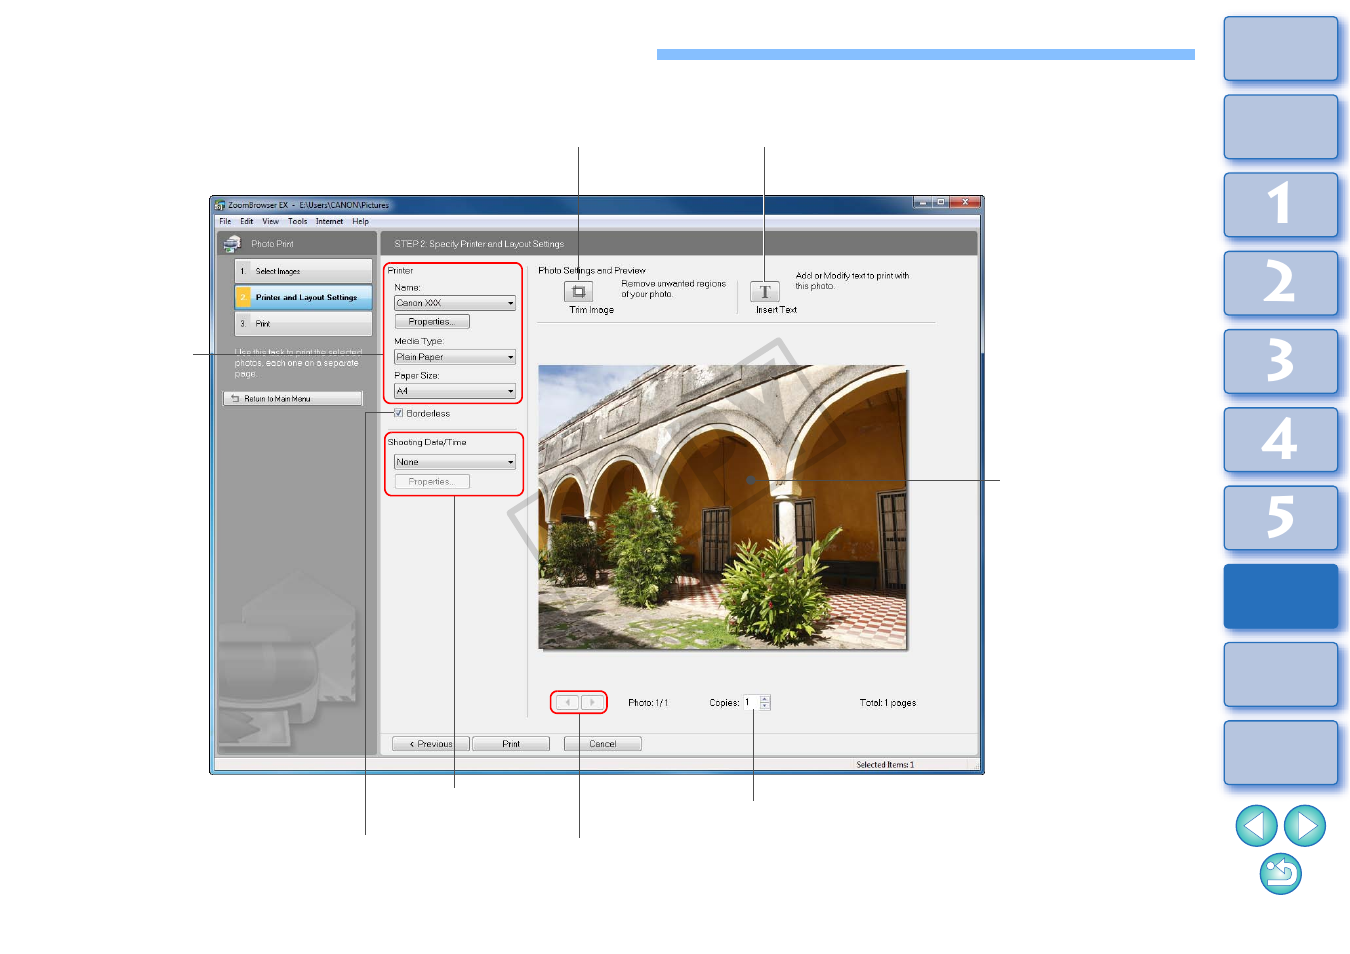Select step 3 Print

(304, 324)
